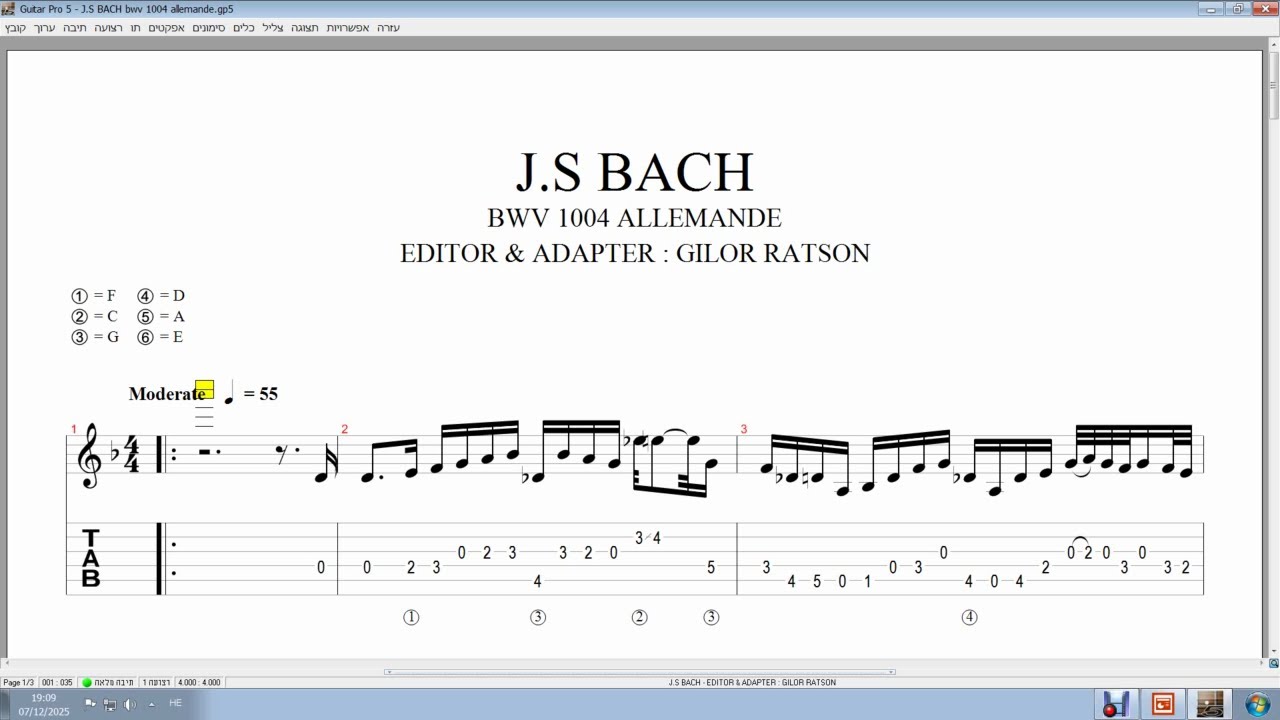Image resolution: width=1280 pixels, height=720 pixels.
Task: Click the BWV 1004 ALLEMANDE subtitle
Action: (634, 218)
